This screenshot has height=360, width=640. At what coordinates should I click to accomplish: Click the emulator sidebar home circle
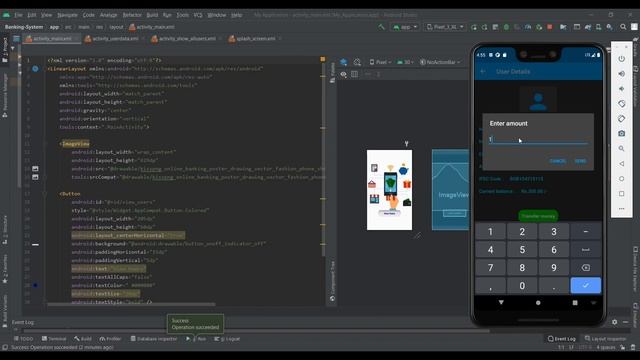click(x=621, y=179)
